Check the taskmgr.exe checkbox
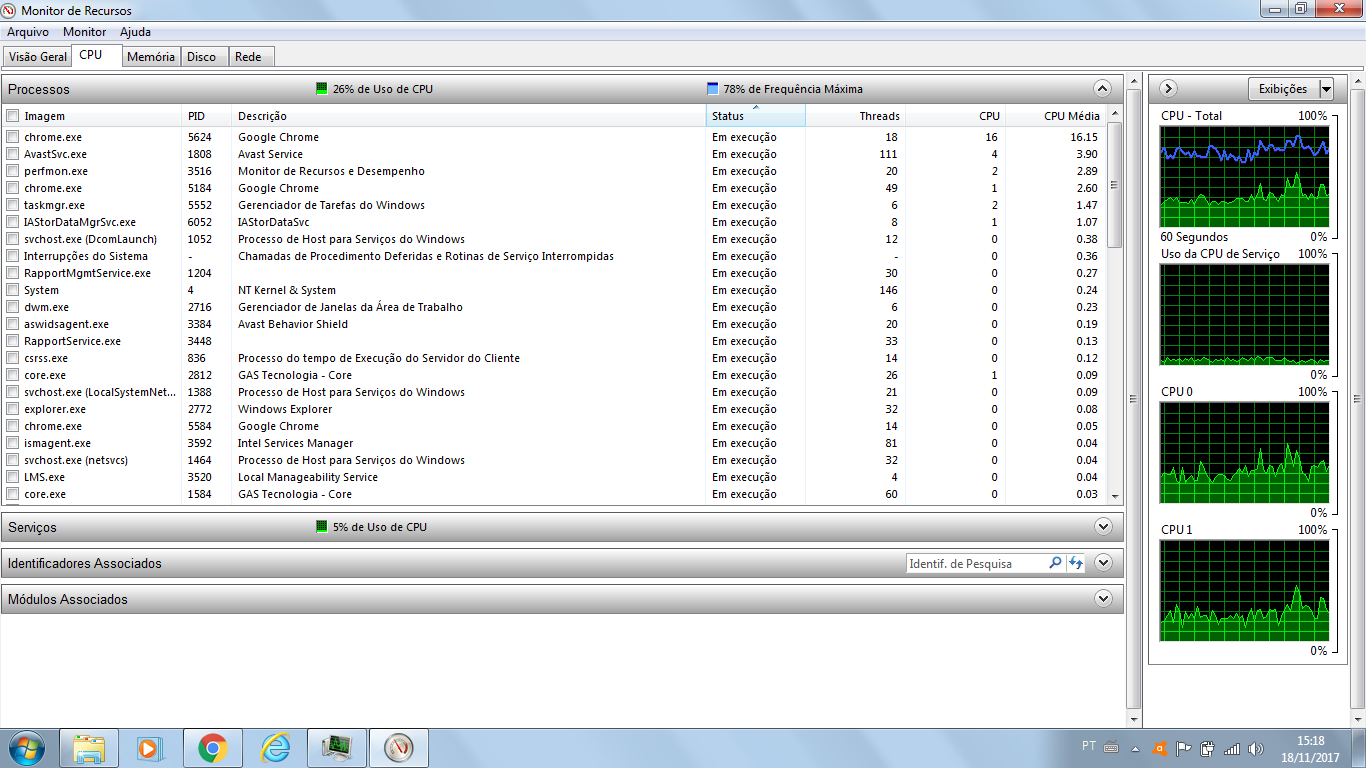Screen dimensions: 1366x768 pyautogui.click(x=13, y=205)
